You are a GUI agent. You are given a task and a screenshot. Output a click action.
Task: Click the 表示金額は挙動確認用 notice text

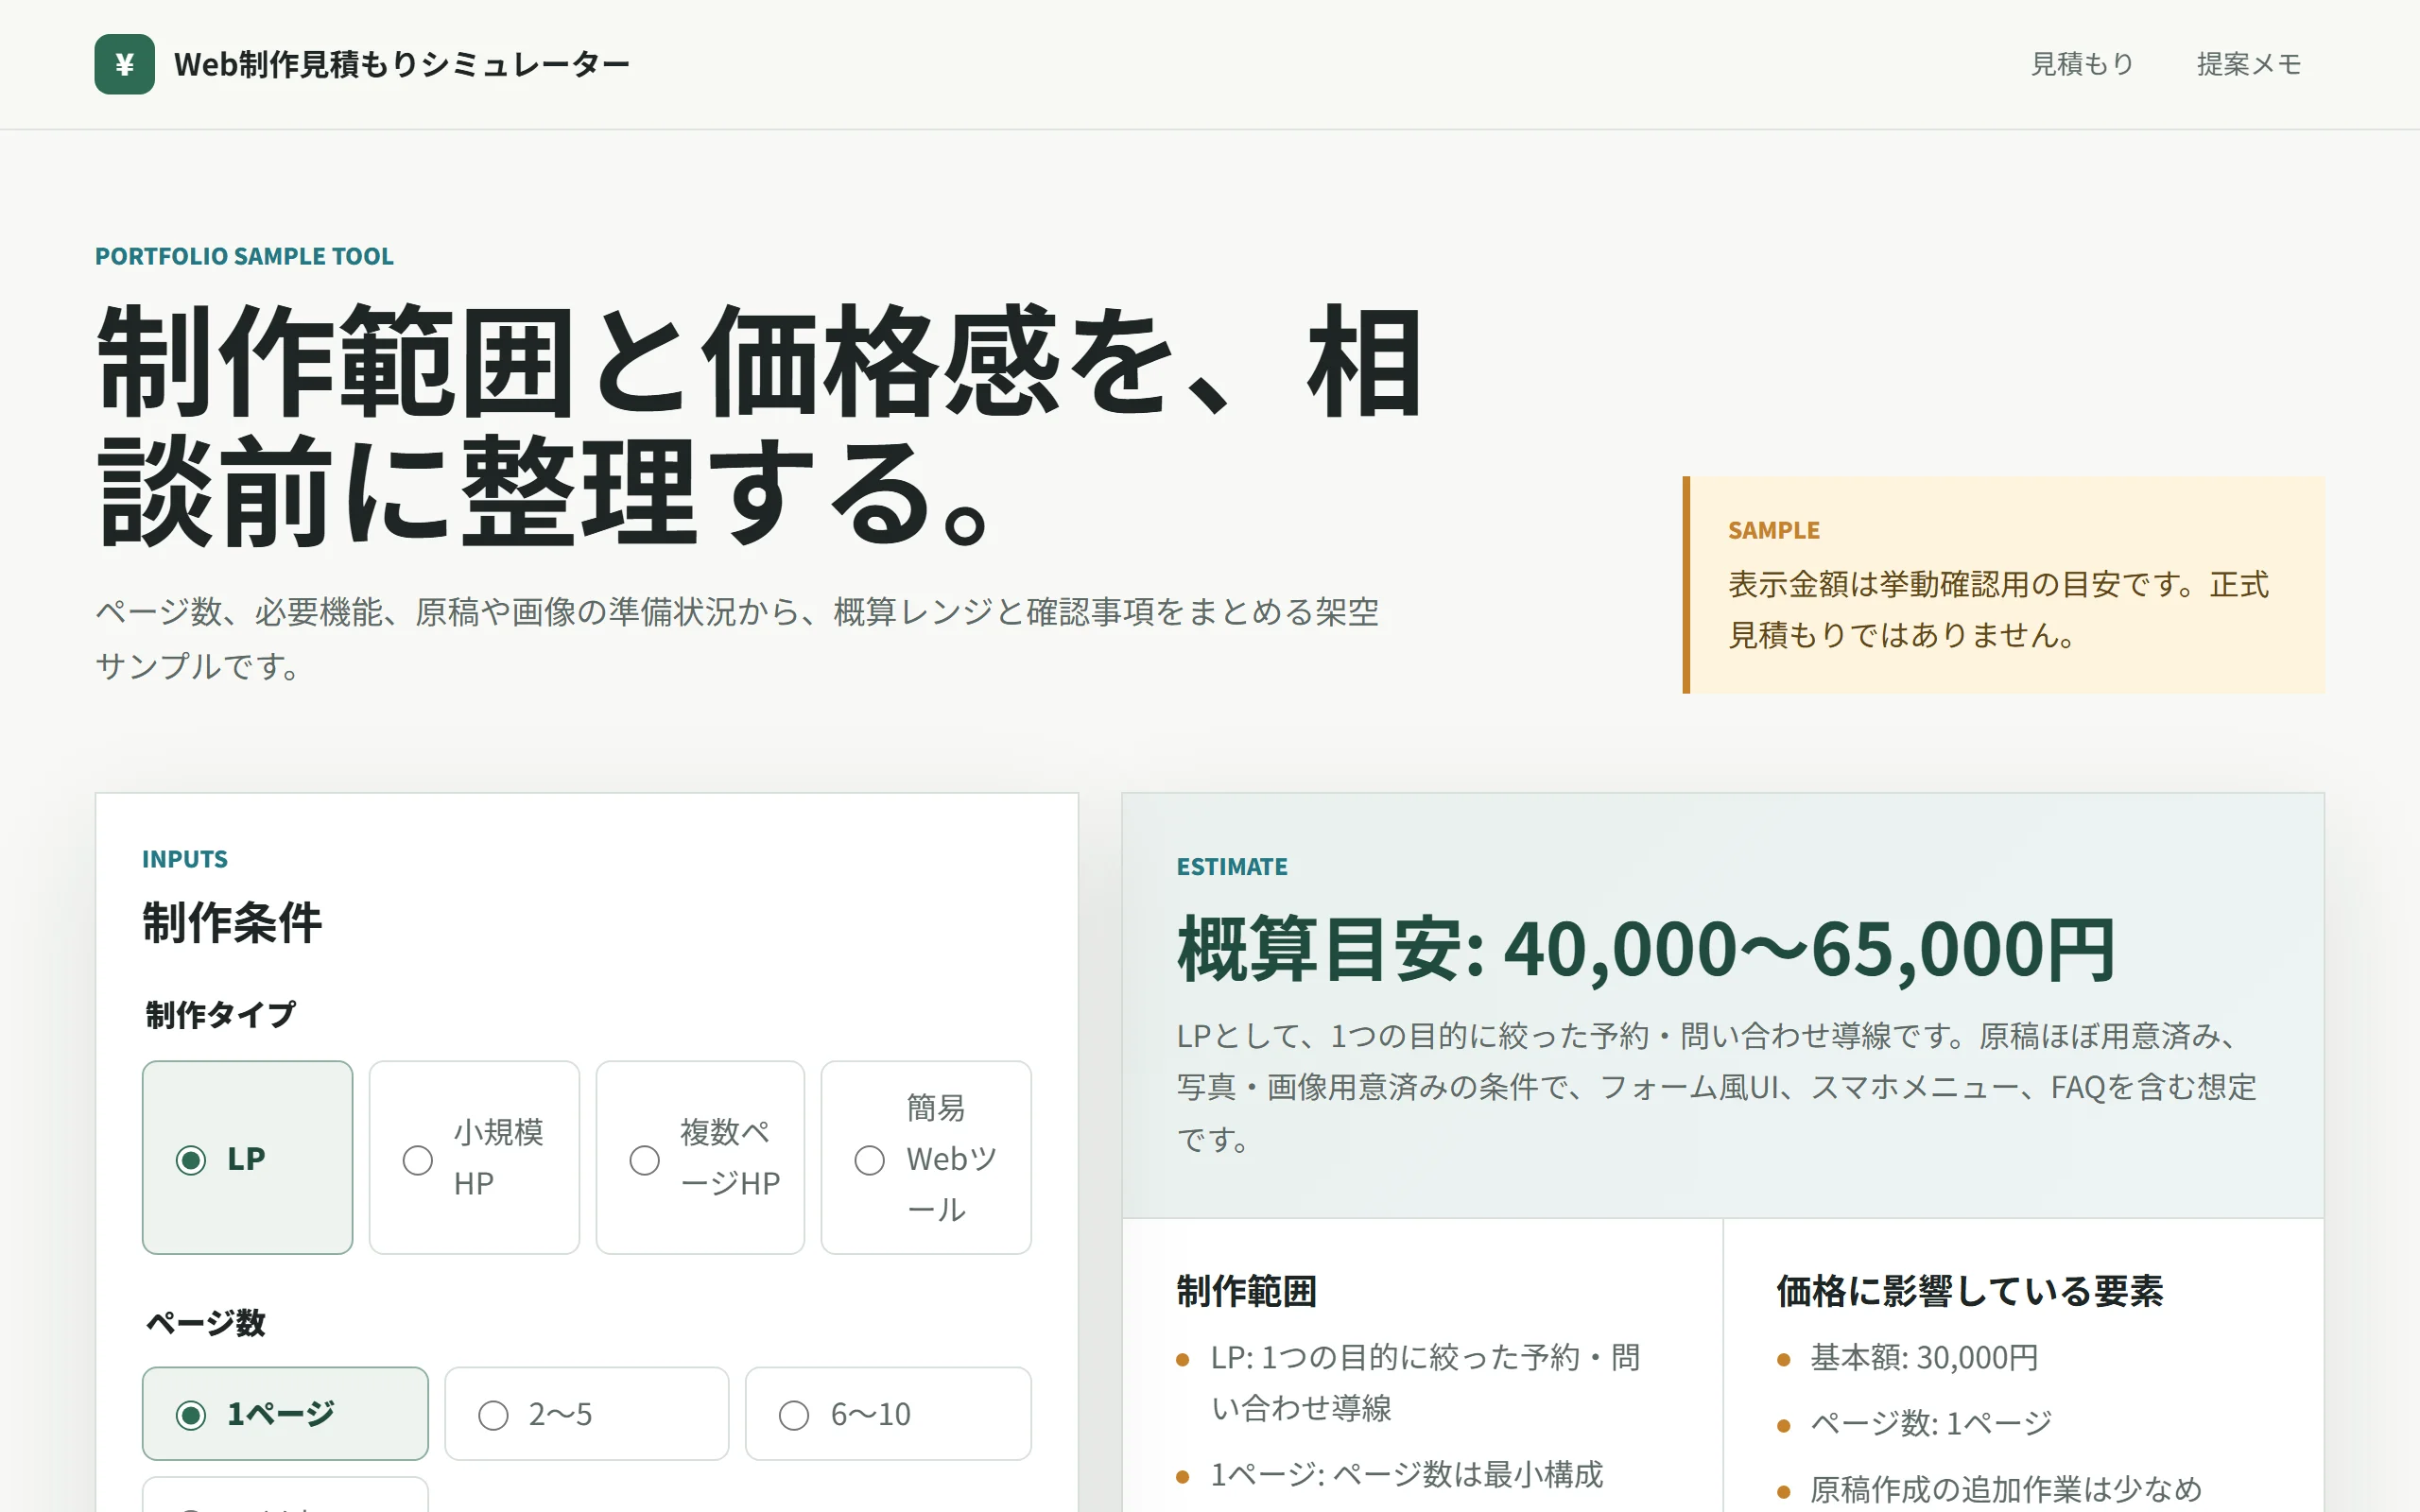(x=1998, y=609)
